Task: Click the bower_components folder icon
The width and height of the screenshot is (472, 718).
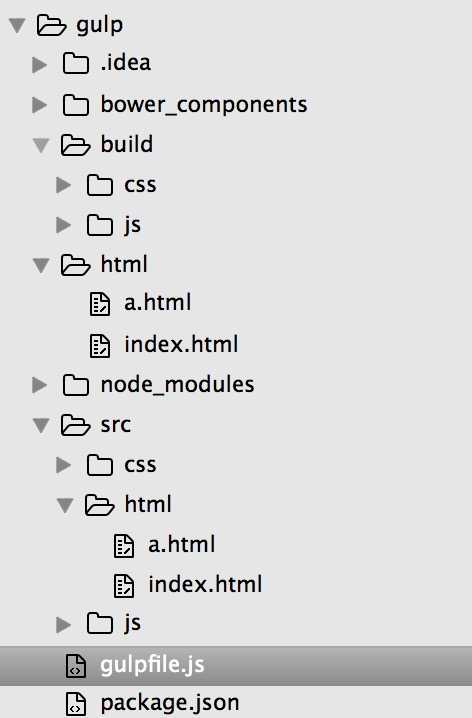Action: 76,105
